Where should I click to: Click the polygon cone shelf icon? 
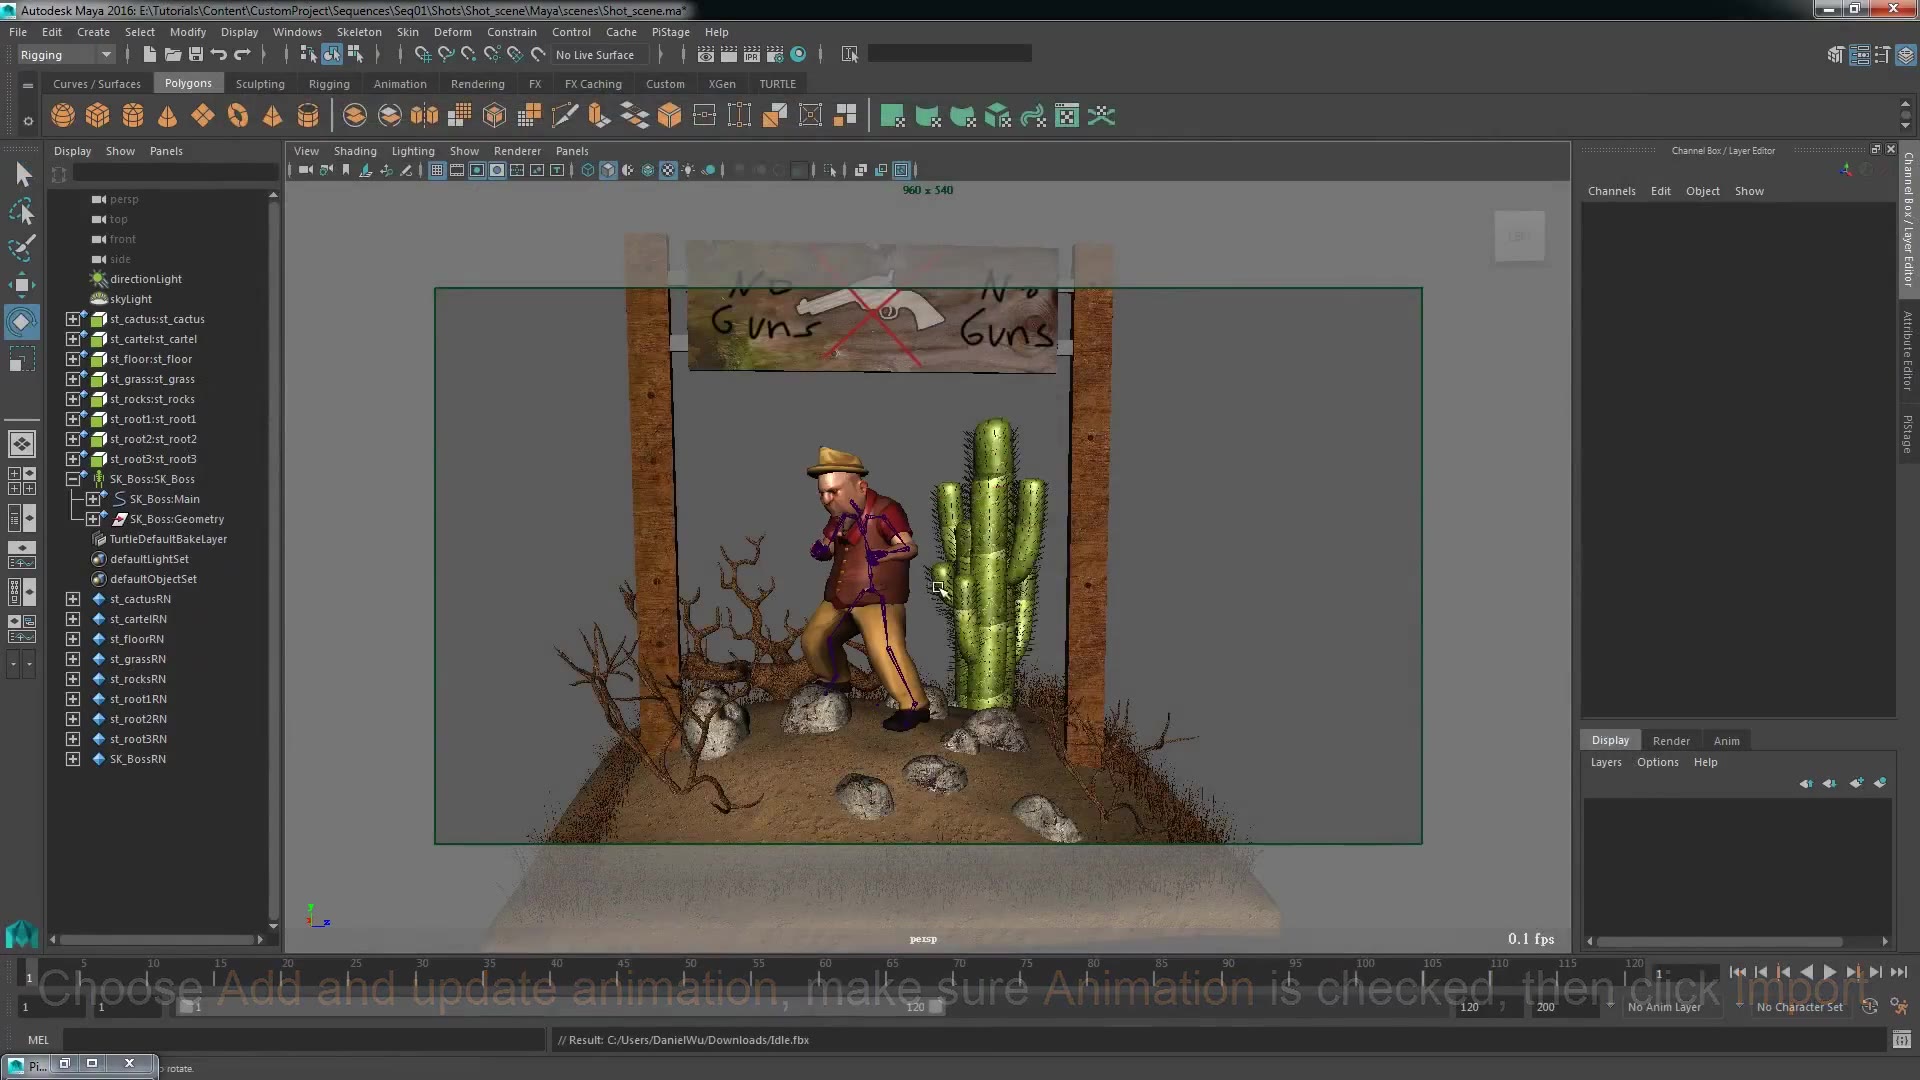pos(167,116)
